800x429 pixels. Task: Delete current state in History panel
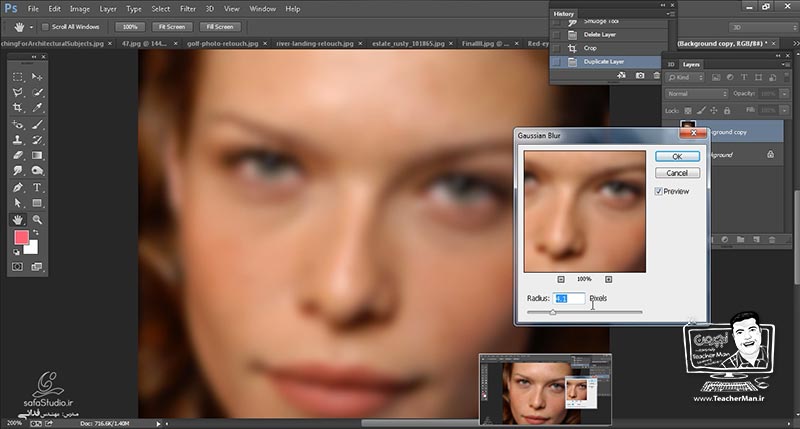pos(657,75)
